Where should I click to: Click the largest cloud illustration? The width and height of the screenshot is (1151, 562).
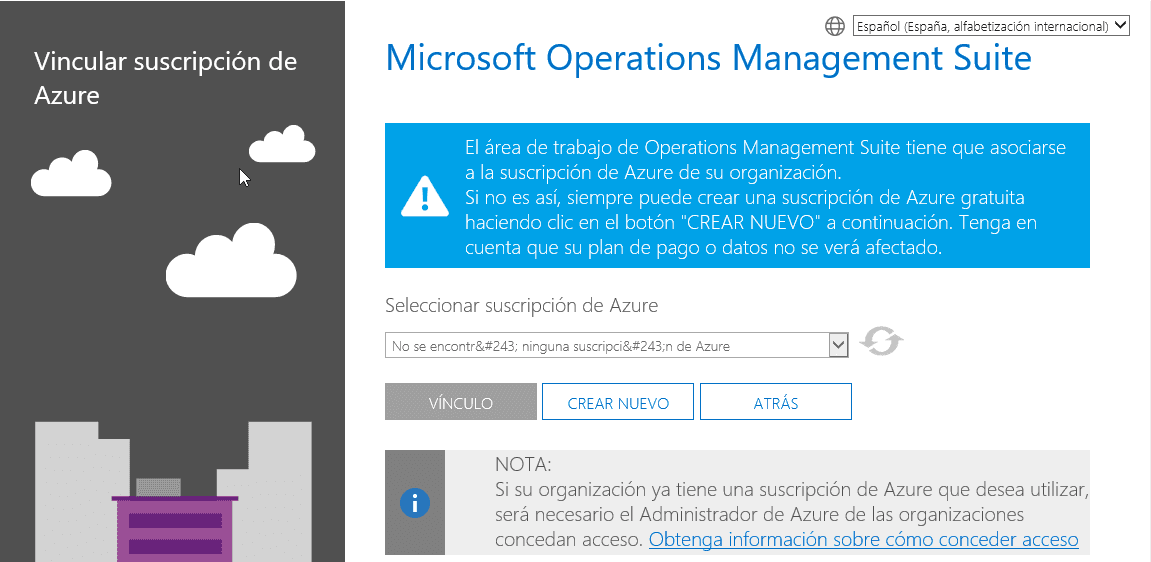(x=231, y=262)
